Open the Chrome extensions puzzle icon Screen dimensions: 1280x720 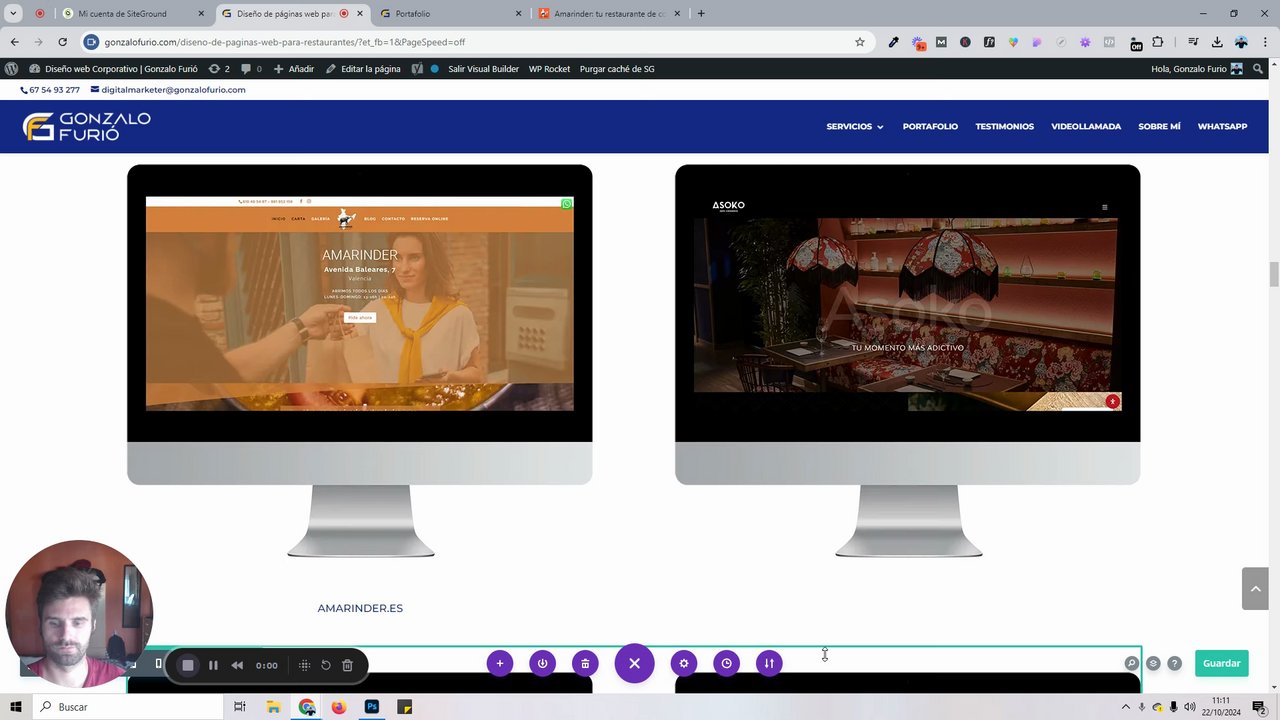tap(1158, 42)
